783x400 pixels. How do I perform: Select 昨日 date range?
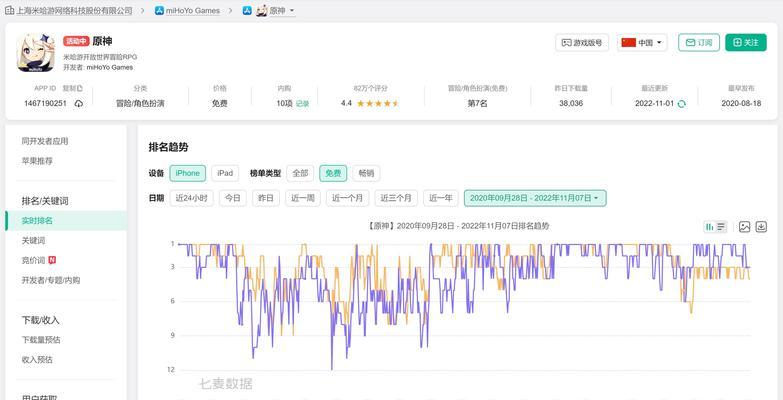pos(266,198)
